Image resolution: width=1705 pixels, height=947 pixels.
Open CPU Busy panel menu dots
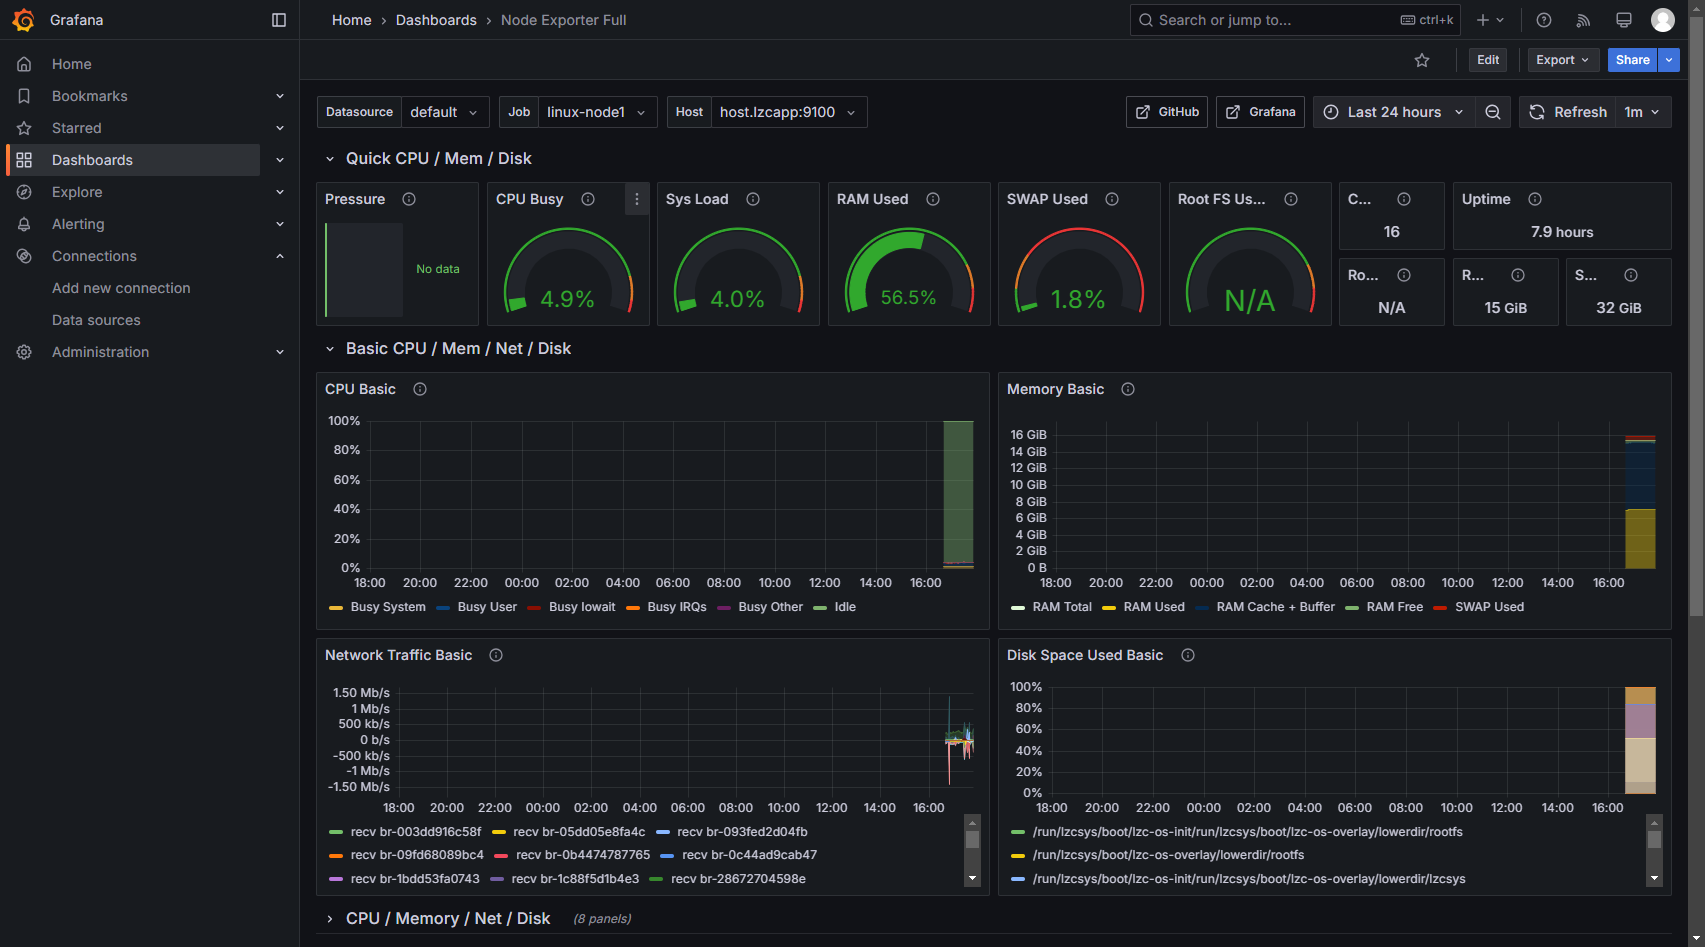[x=637, y=199]
